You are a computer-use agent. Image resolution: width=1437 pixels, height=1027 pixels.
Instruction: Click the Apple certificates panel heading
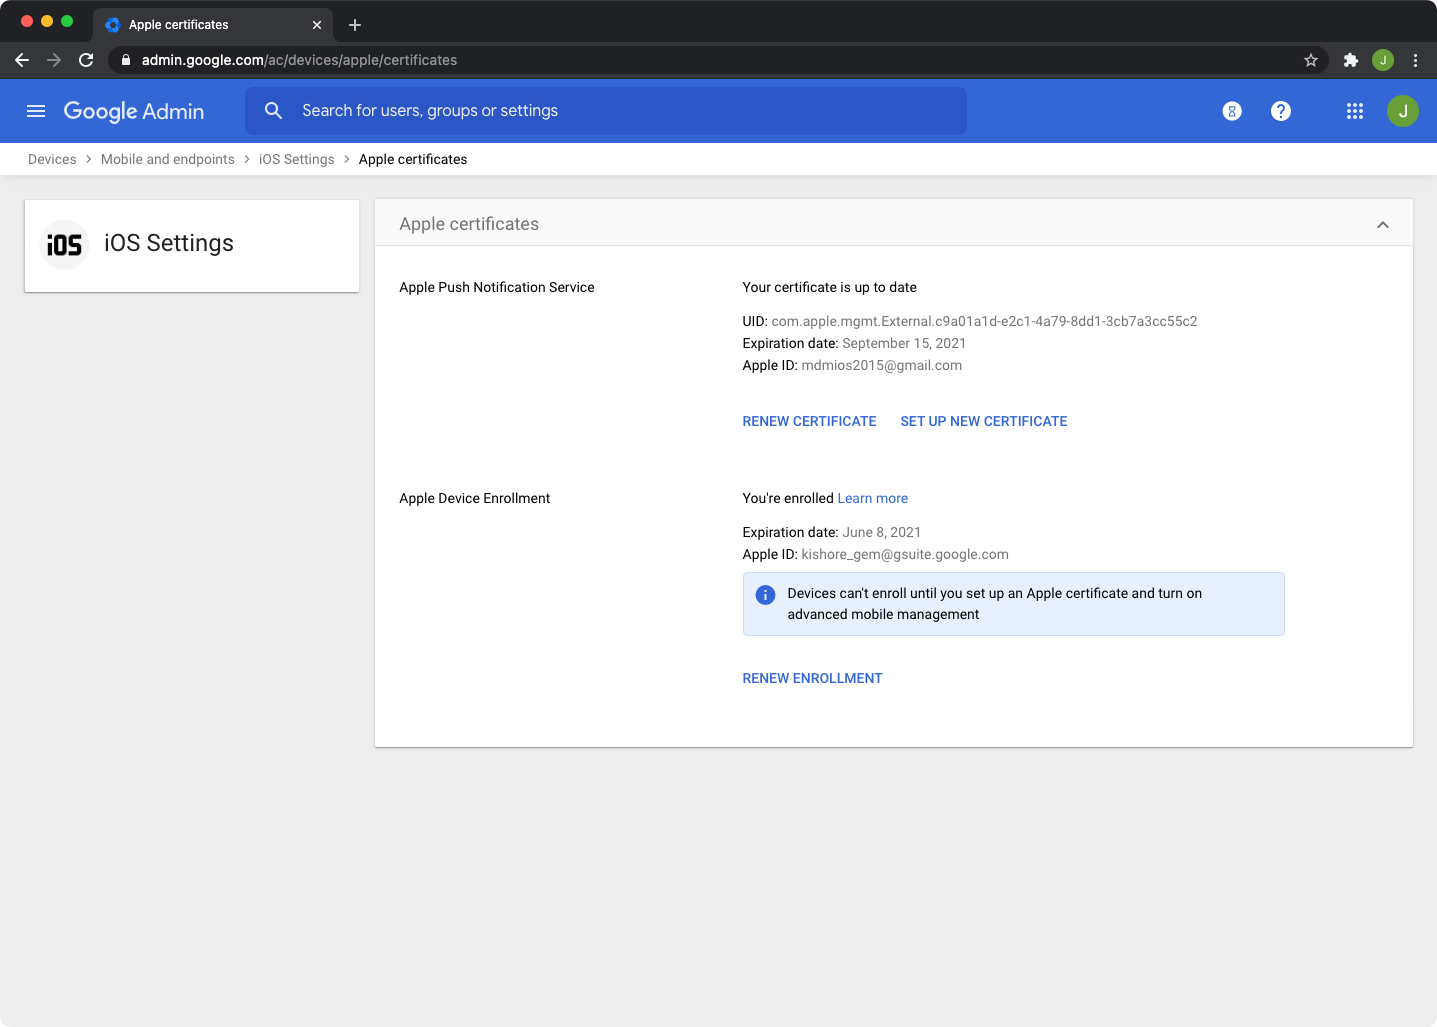(469, 224)
